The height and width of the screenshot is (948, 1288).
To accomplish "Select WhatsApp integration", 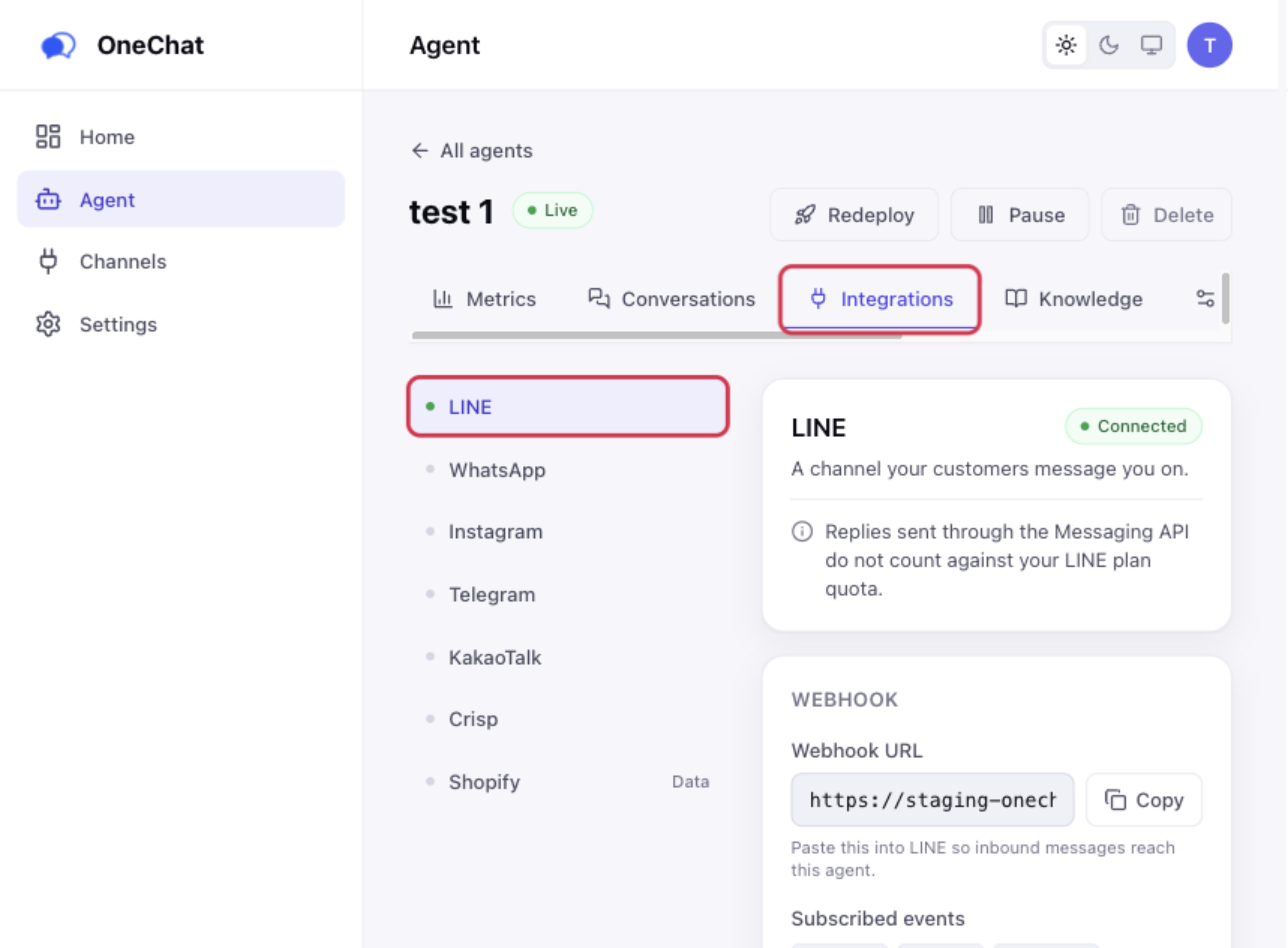I will pos(568,470).
